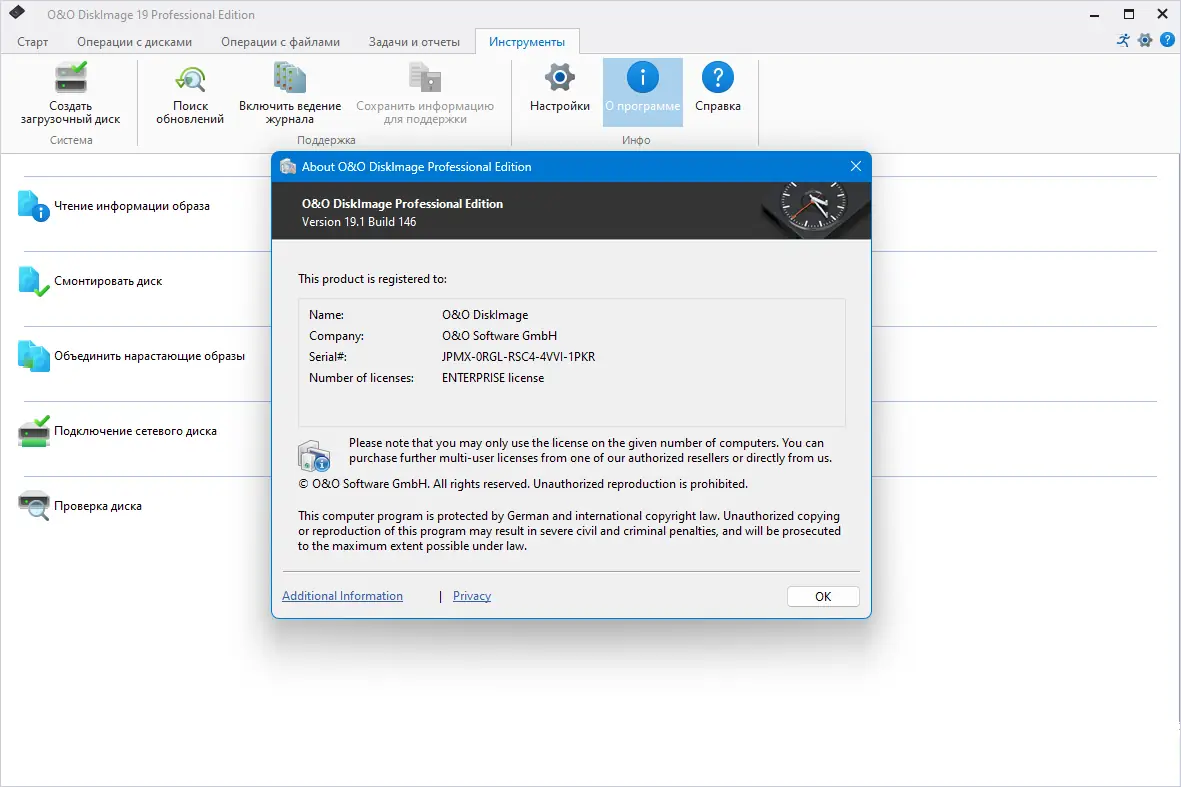Click the About dialog title icon
This screenshot has width=1181, height=787.
pyautogui.click(x=288, y=166)
